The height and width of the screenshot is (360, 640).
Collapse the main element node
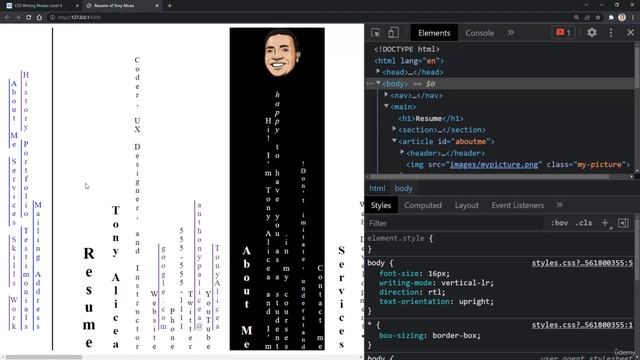(x=386, y=106)
